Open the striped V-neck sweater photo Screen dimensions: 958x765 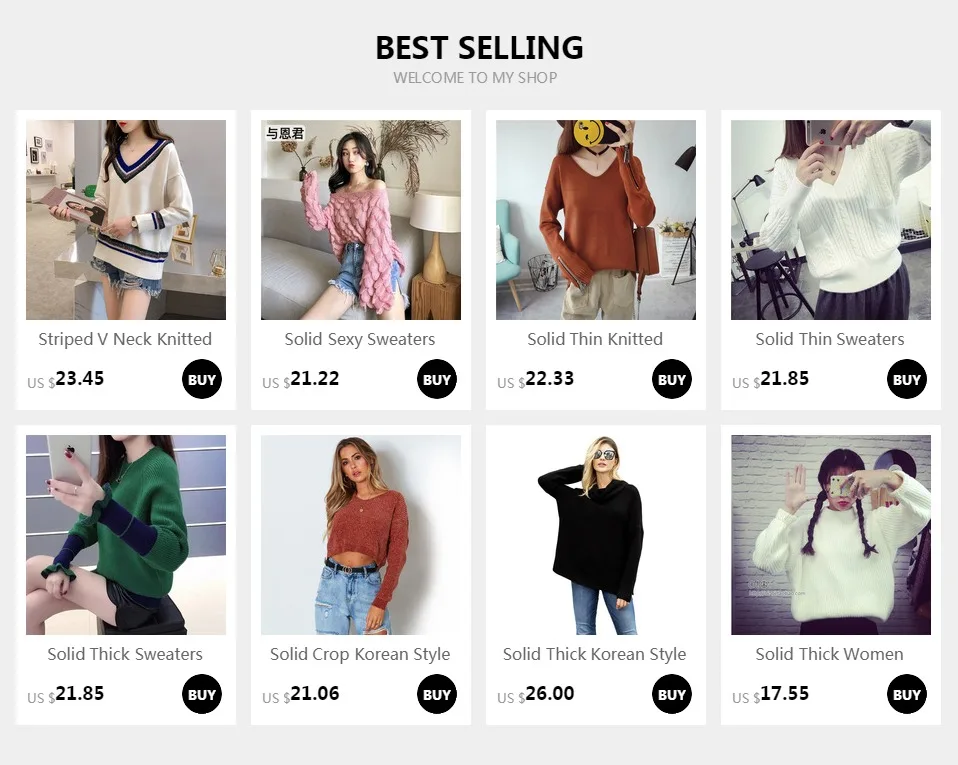tap(126, 219)
